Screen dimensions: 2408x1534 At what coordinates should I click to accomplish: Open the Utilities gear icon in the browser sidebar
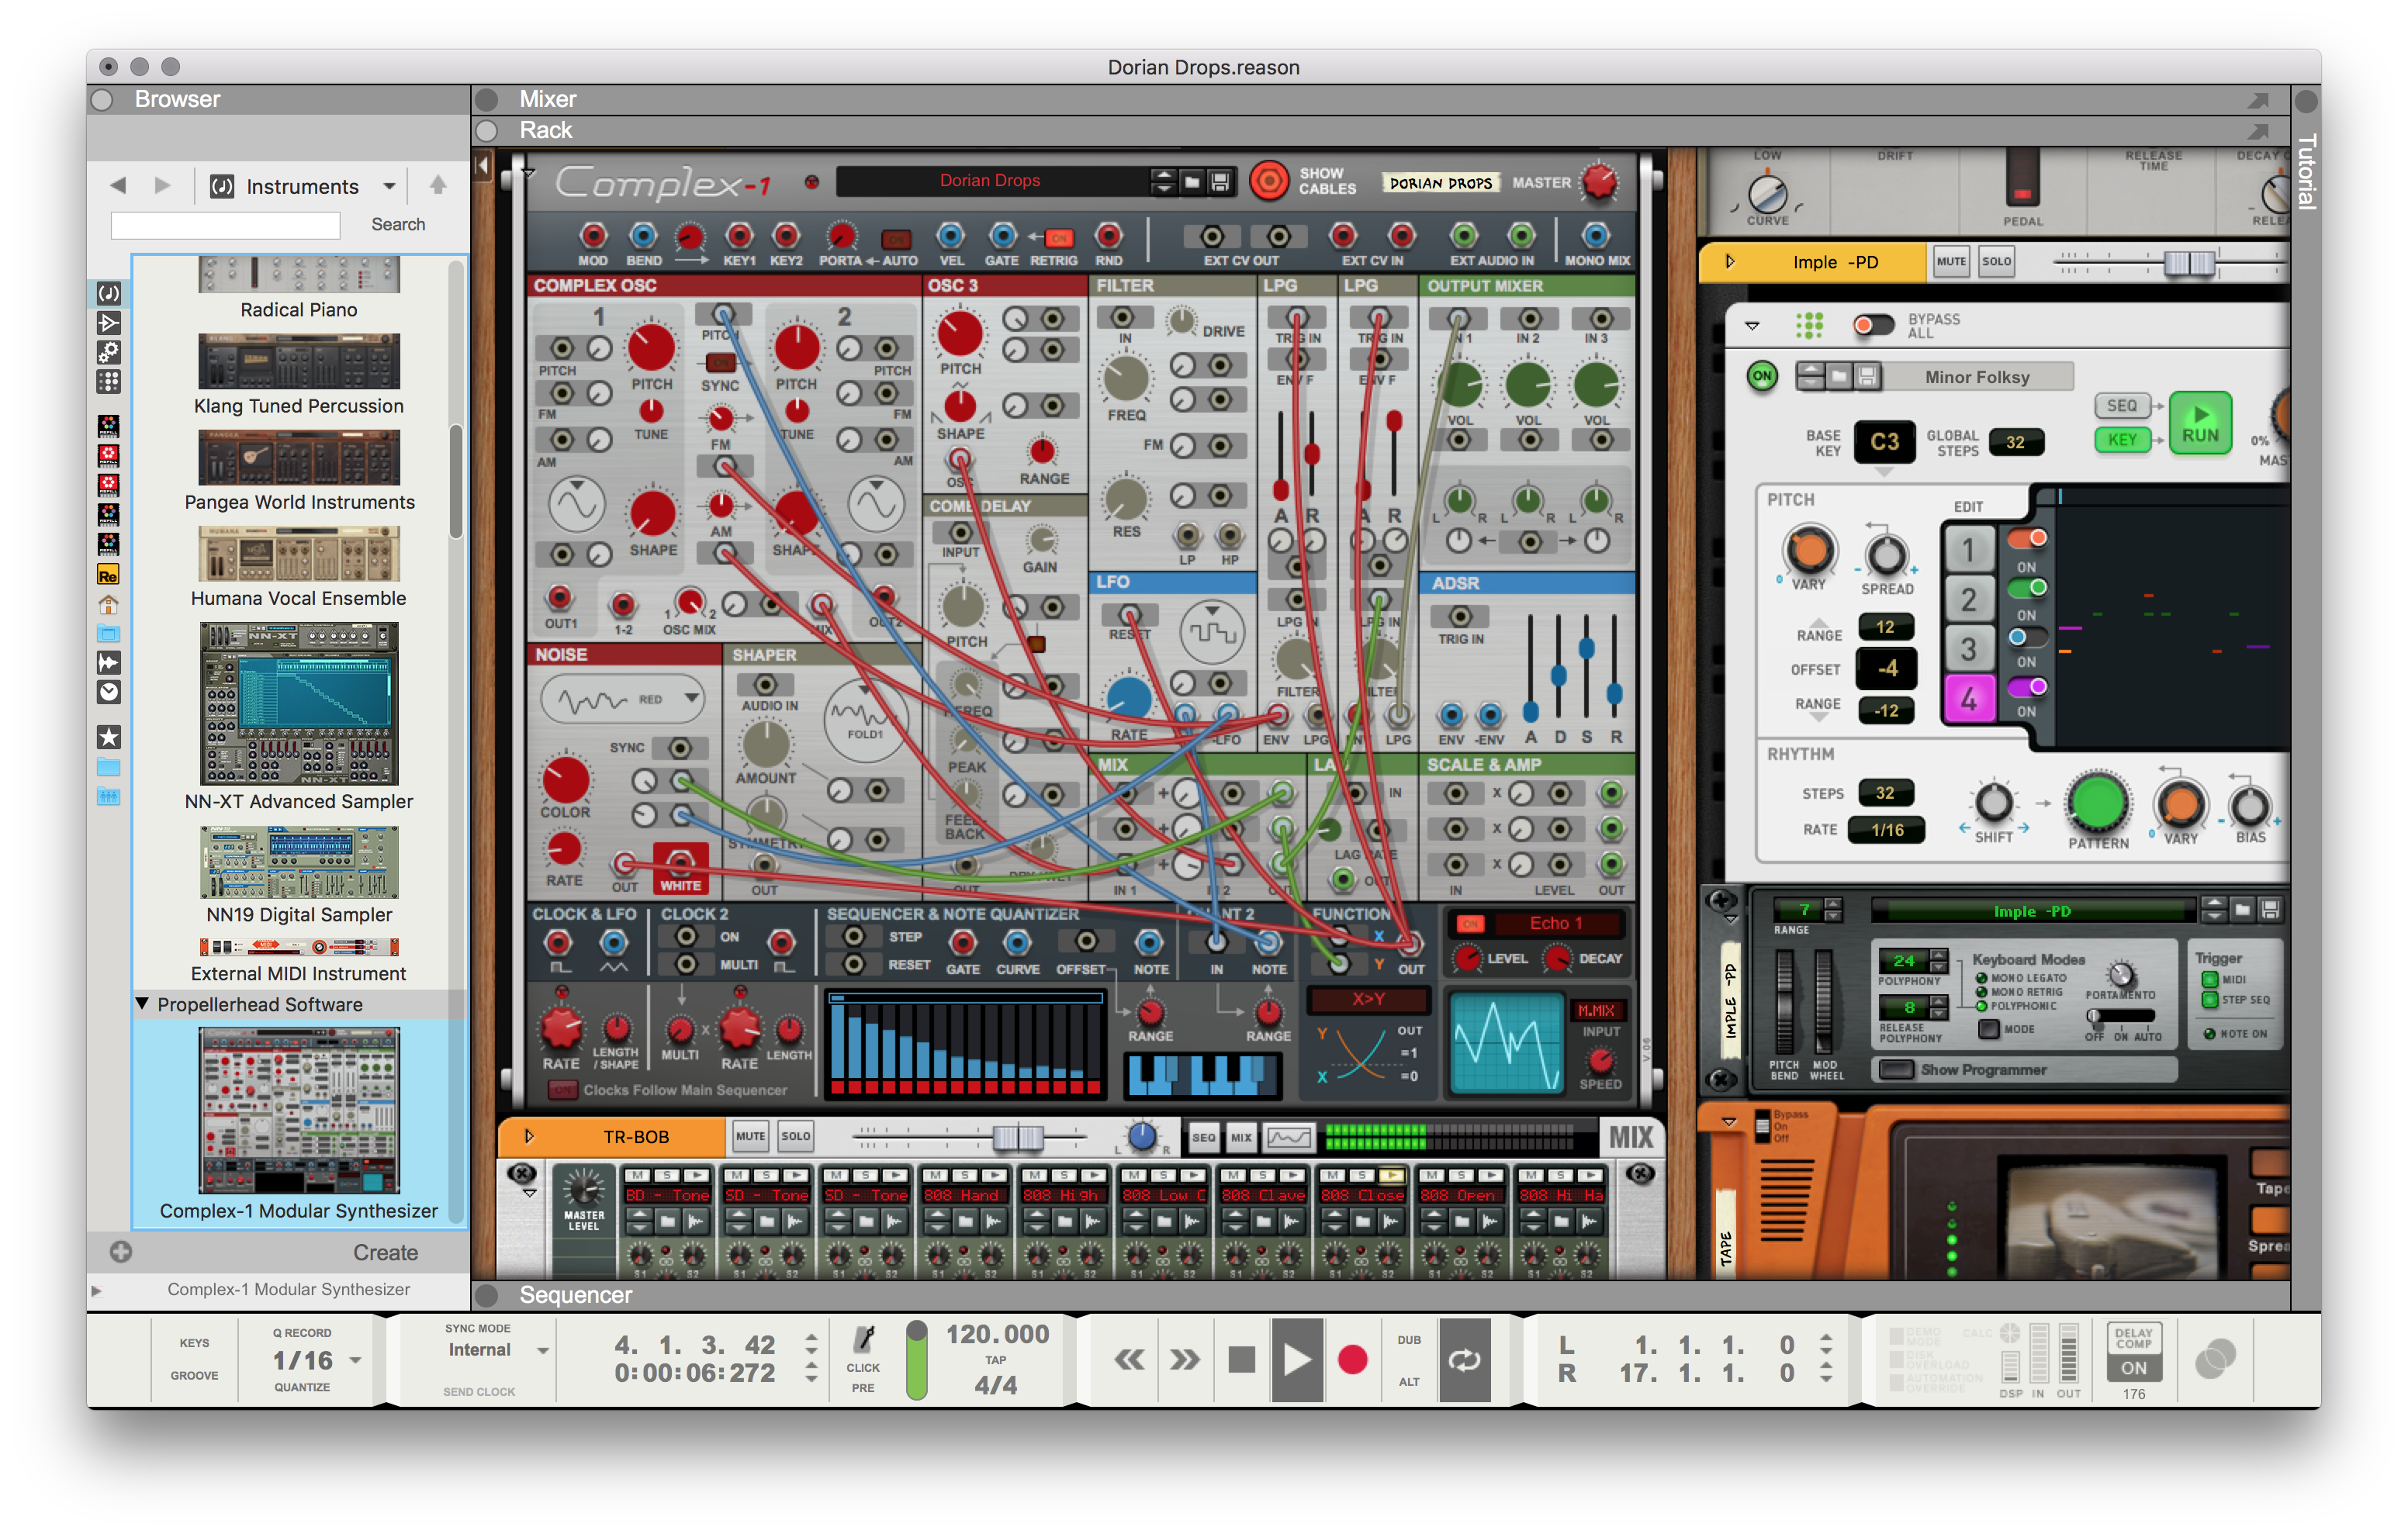[108, 352]
